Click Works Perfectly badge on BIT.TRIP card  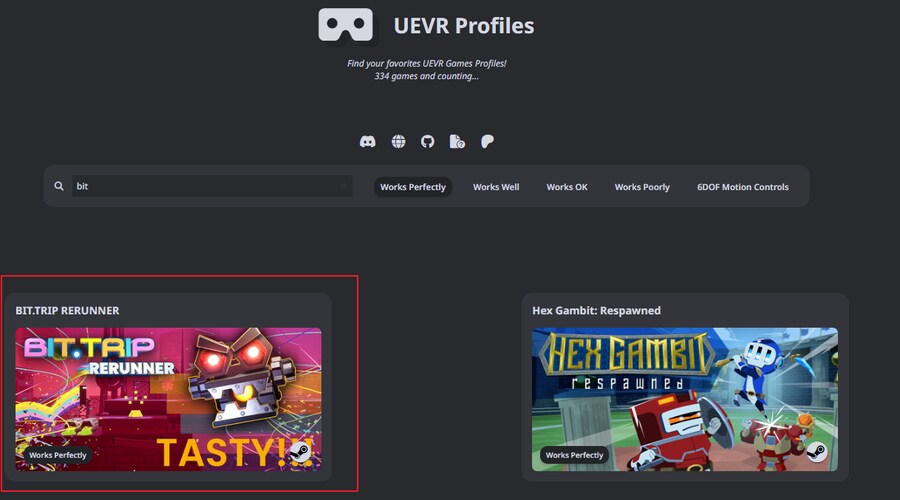coord(57,455)
